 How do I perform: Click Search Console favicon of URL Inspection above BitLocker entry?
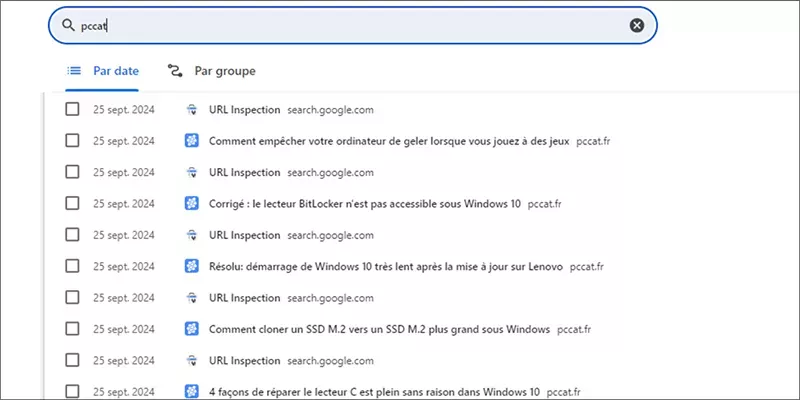point(191,172)
